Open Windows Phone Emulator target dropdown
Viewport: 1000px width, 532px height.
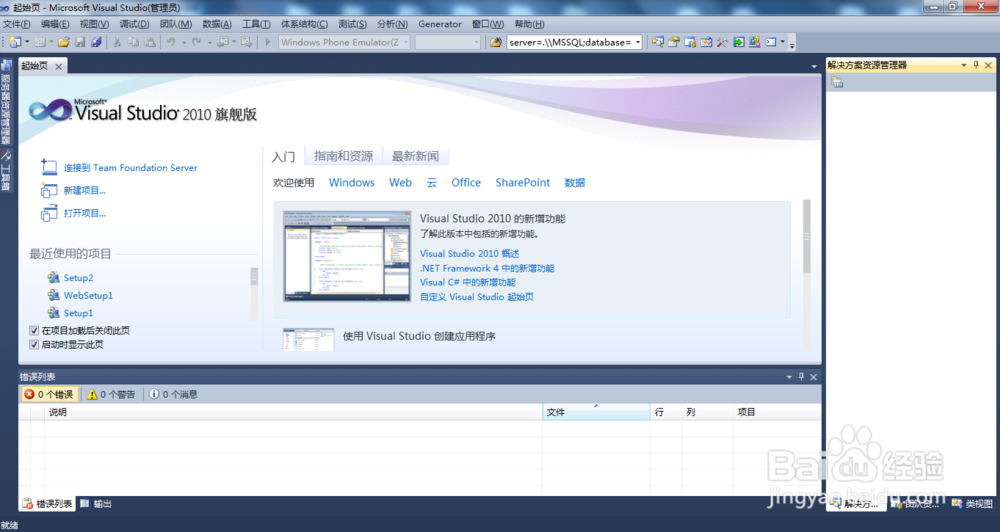click(x=406, y=42)
